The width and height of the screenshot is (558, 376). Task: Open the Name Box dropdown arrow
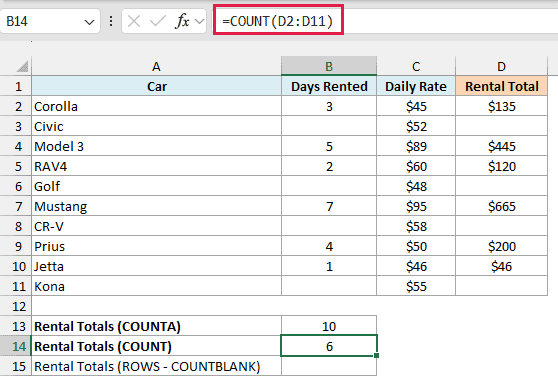89,22
